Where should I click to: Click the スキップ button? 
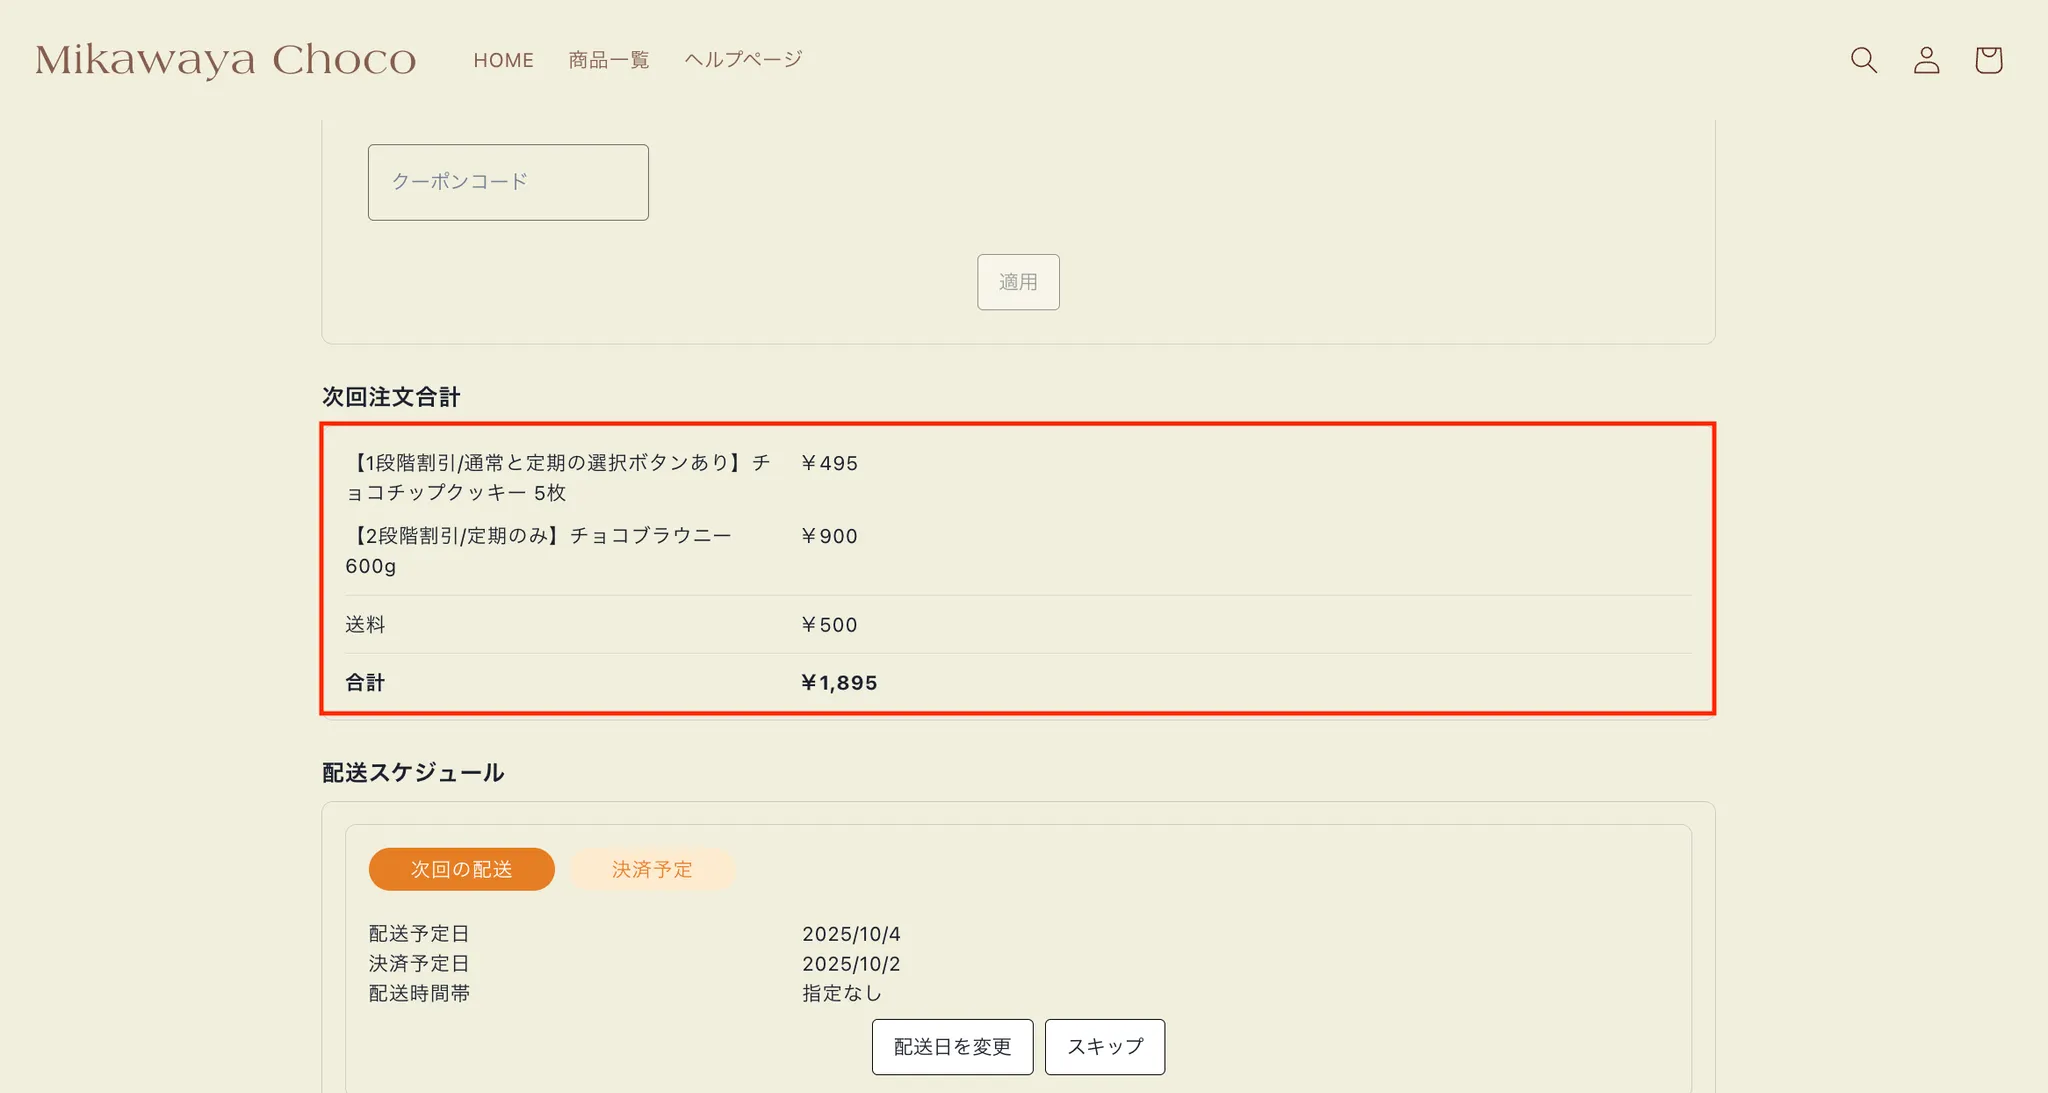tap(1104, 1047)
